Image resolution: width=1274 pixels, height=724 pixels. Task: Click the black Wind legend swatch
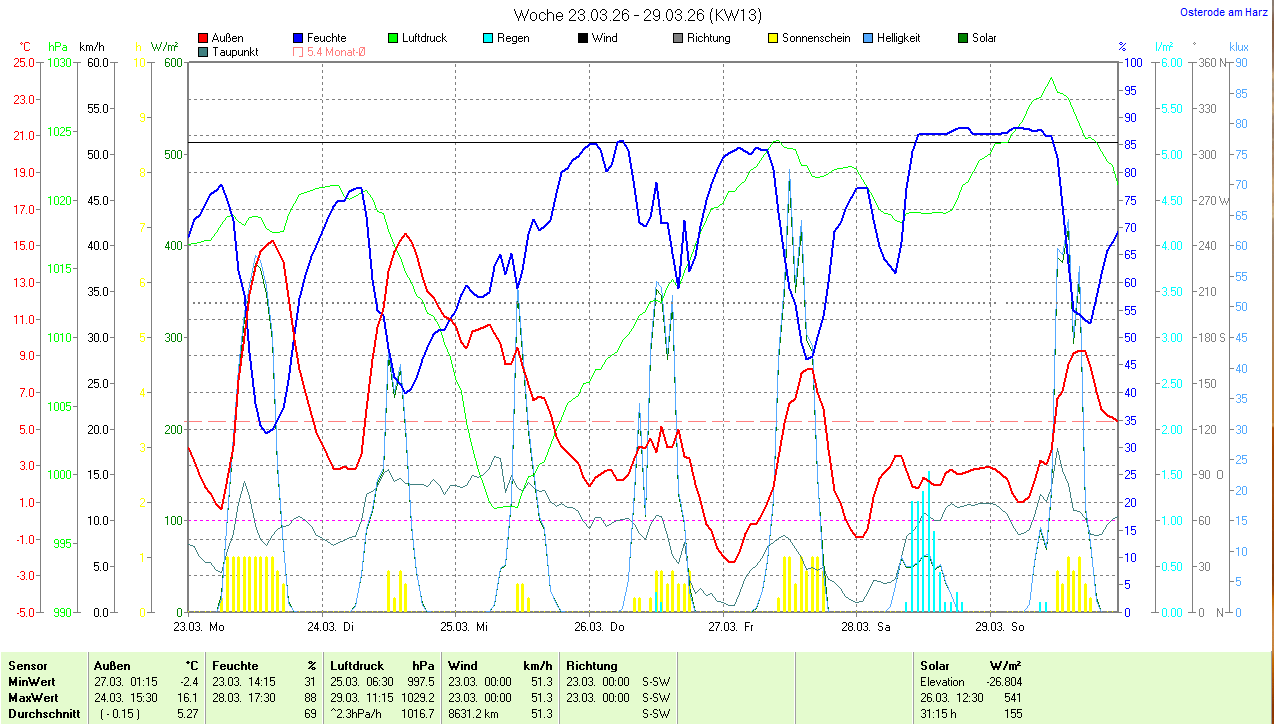[583, 39]
